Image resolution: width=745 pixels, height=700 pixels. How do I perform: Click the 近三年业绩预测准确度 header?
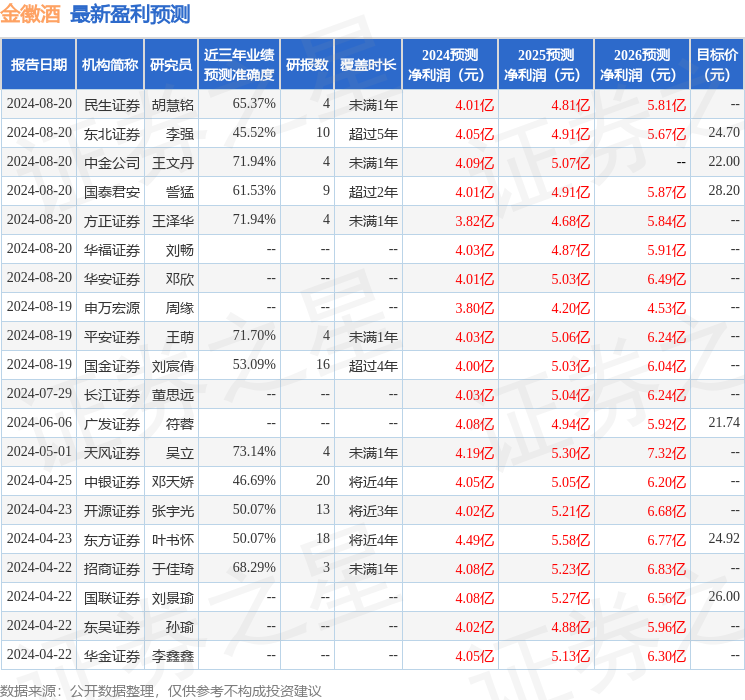[x=239, y=65]
